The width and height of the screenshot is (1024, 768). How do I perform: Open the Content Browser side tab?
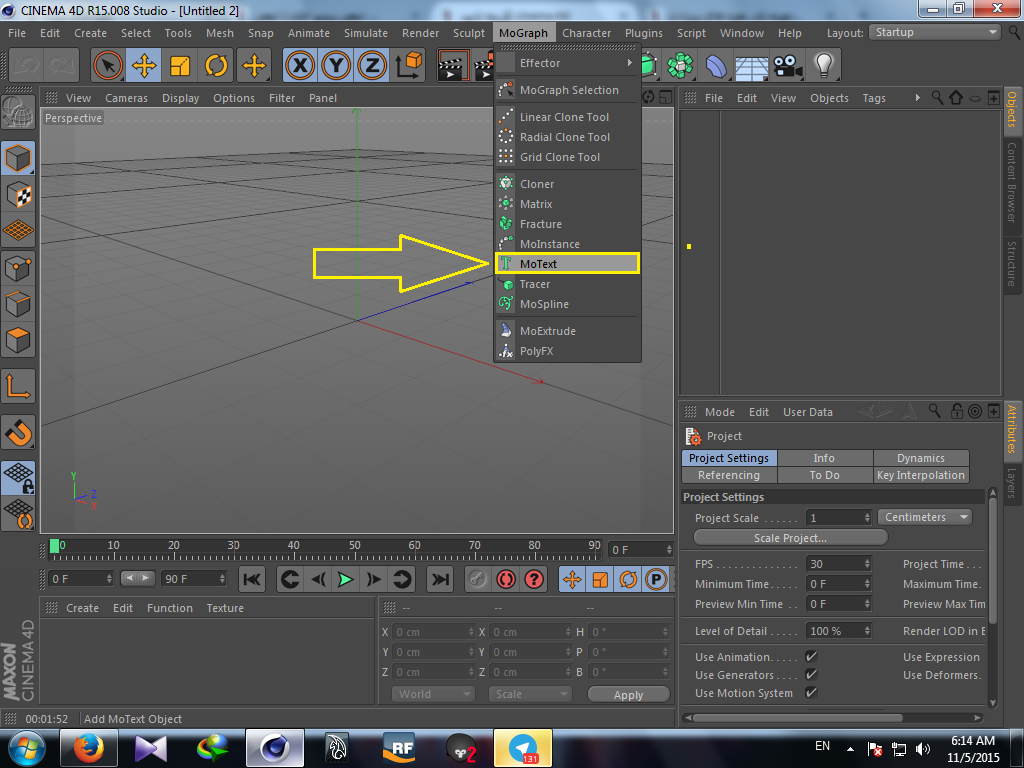point(1012,182)
